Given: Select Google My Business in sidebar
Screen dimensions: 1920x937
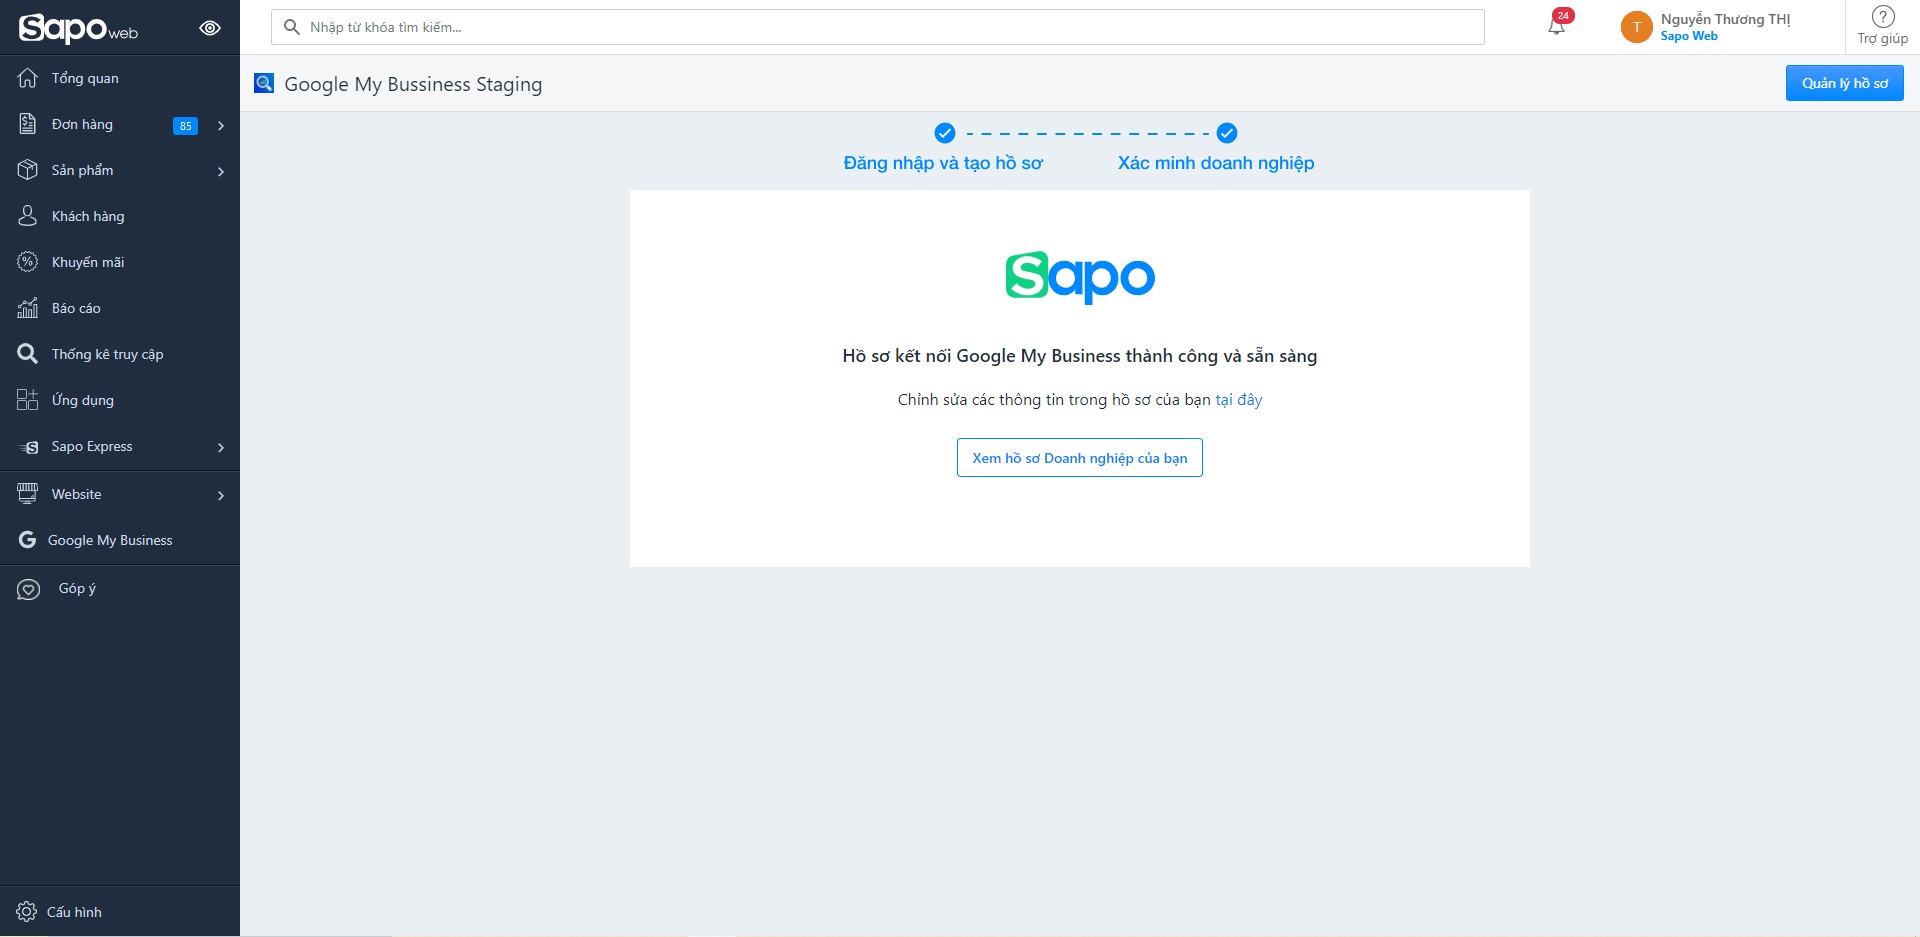Looking at the screenshot, I should 120,540.
